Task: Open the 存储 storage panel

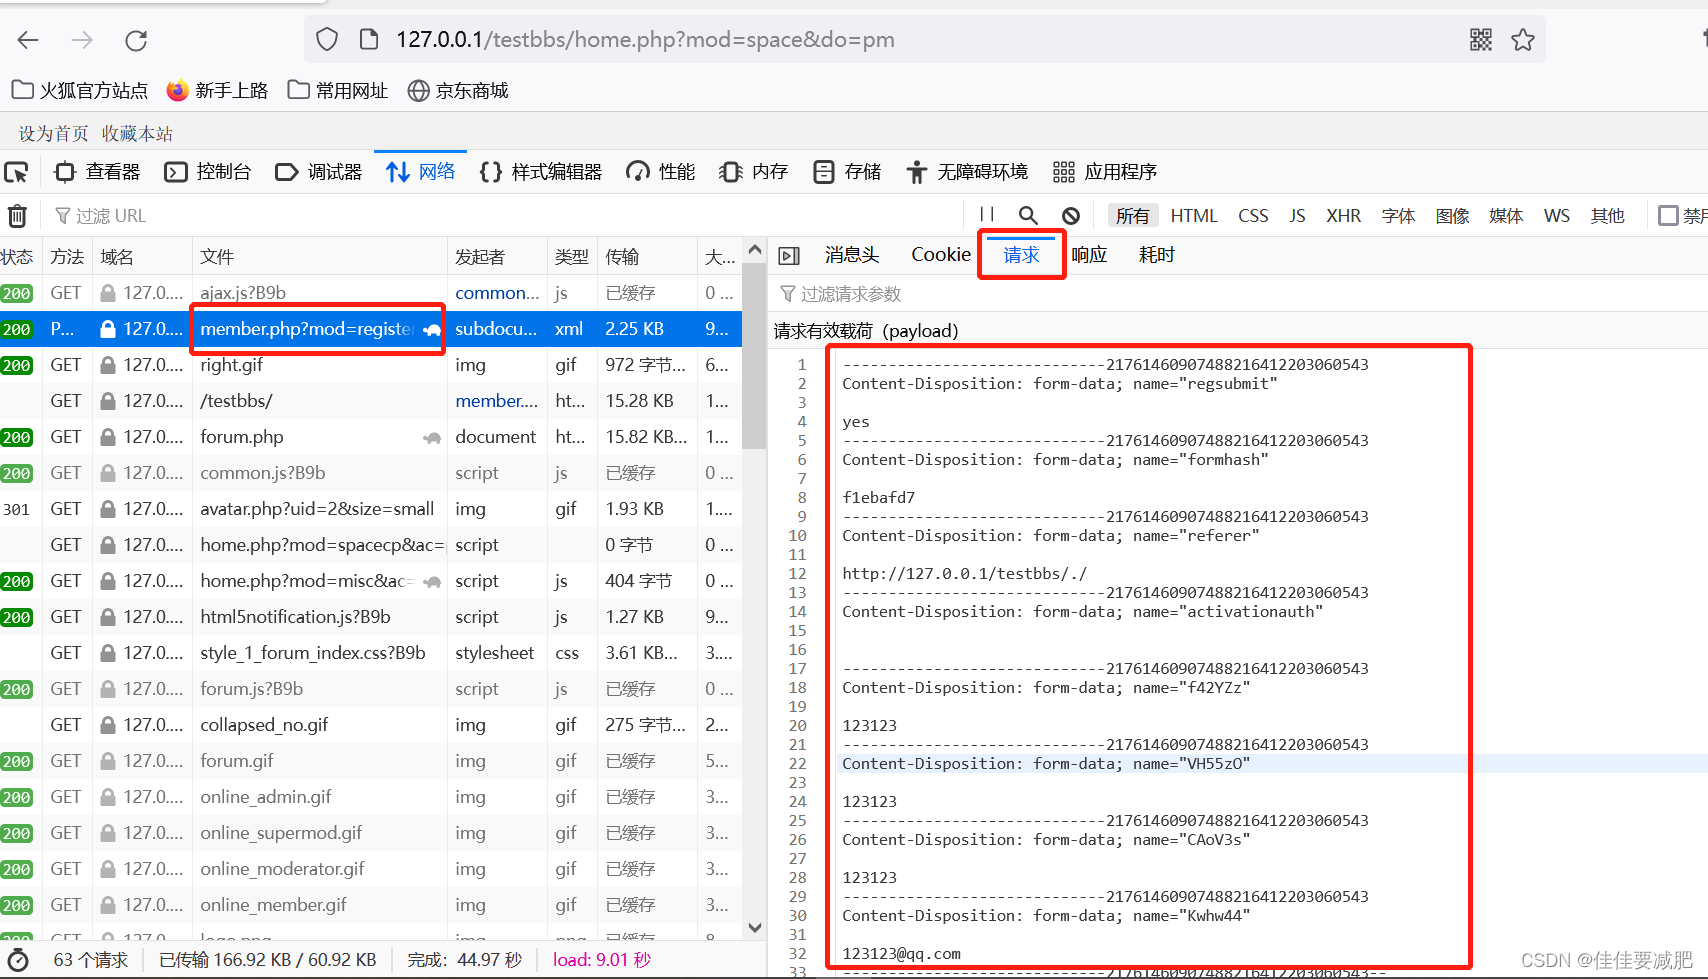Action: [847, 172]
